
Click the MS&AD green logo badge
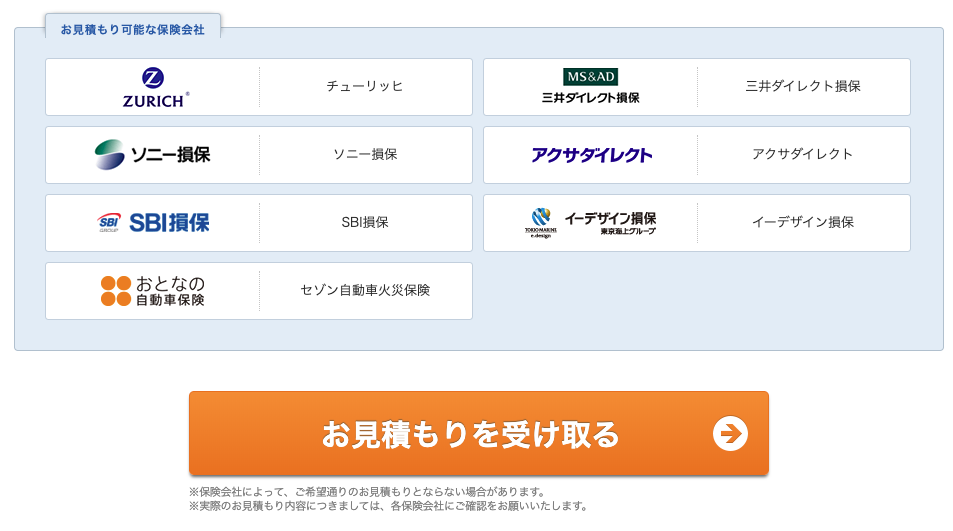pos(590,77)
